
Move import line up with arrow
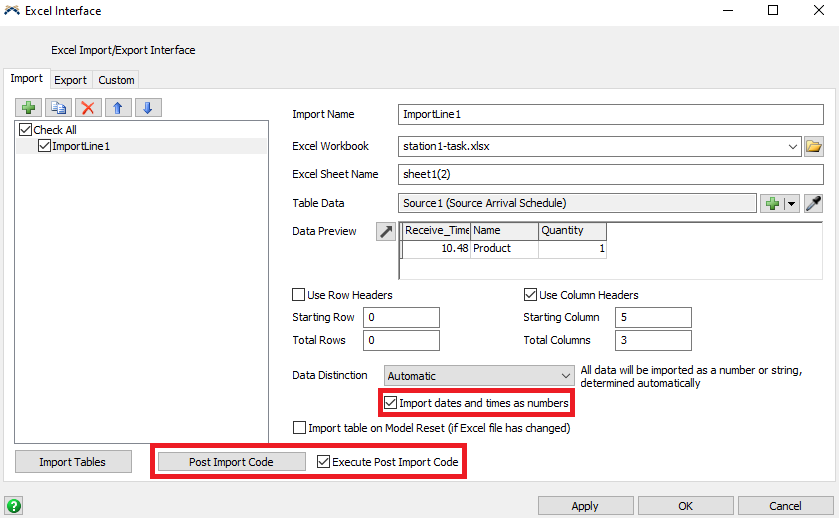click(118, 108)
